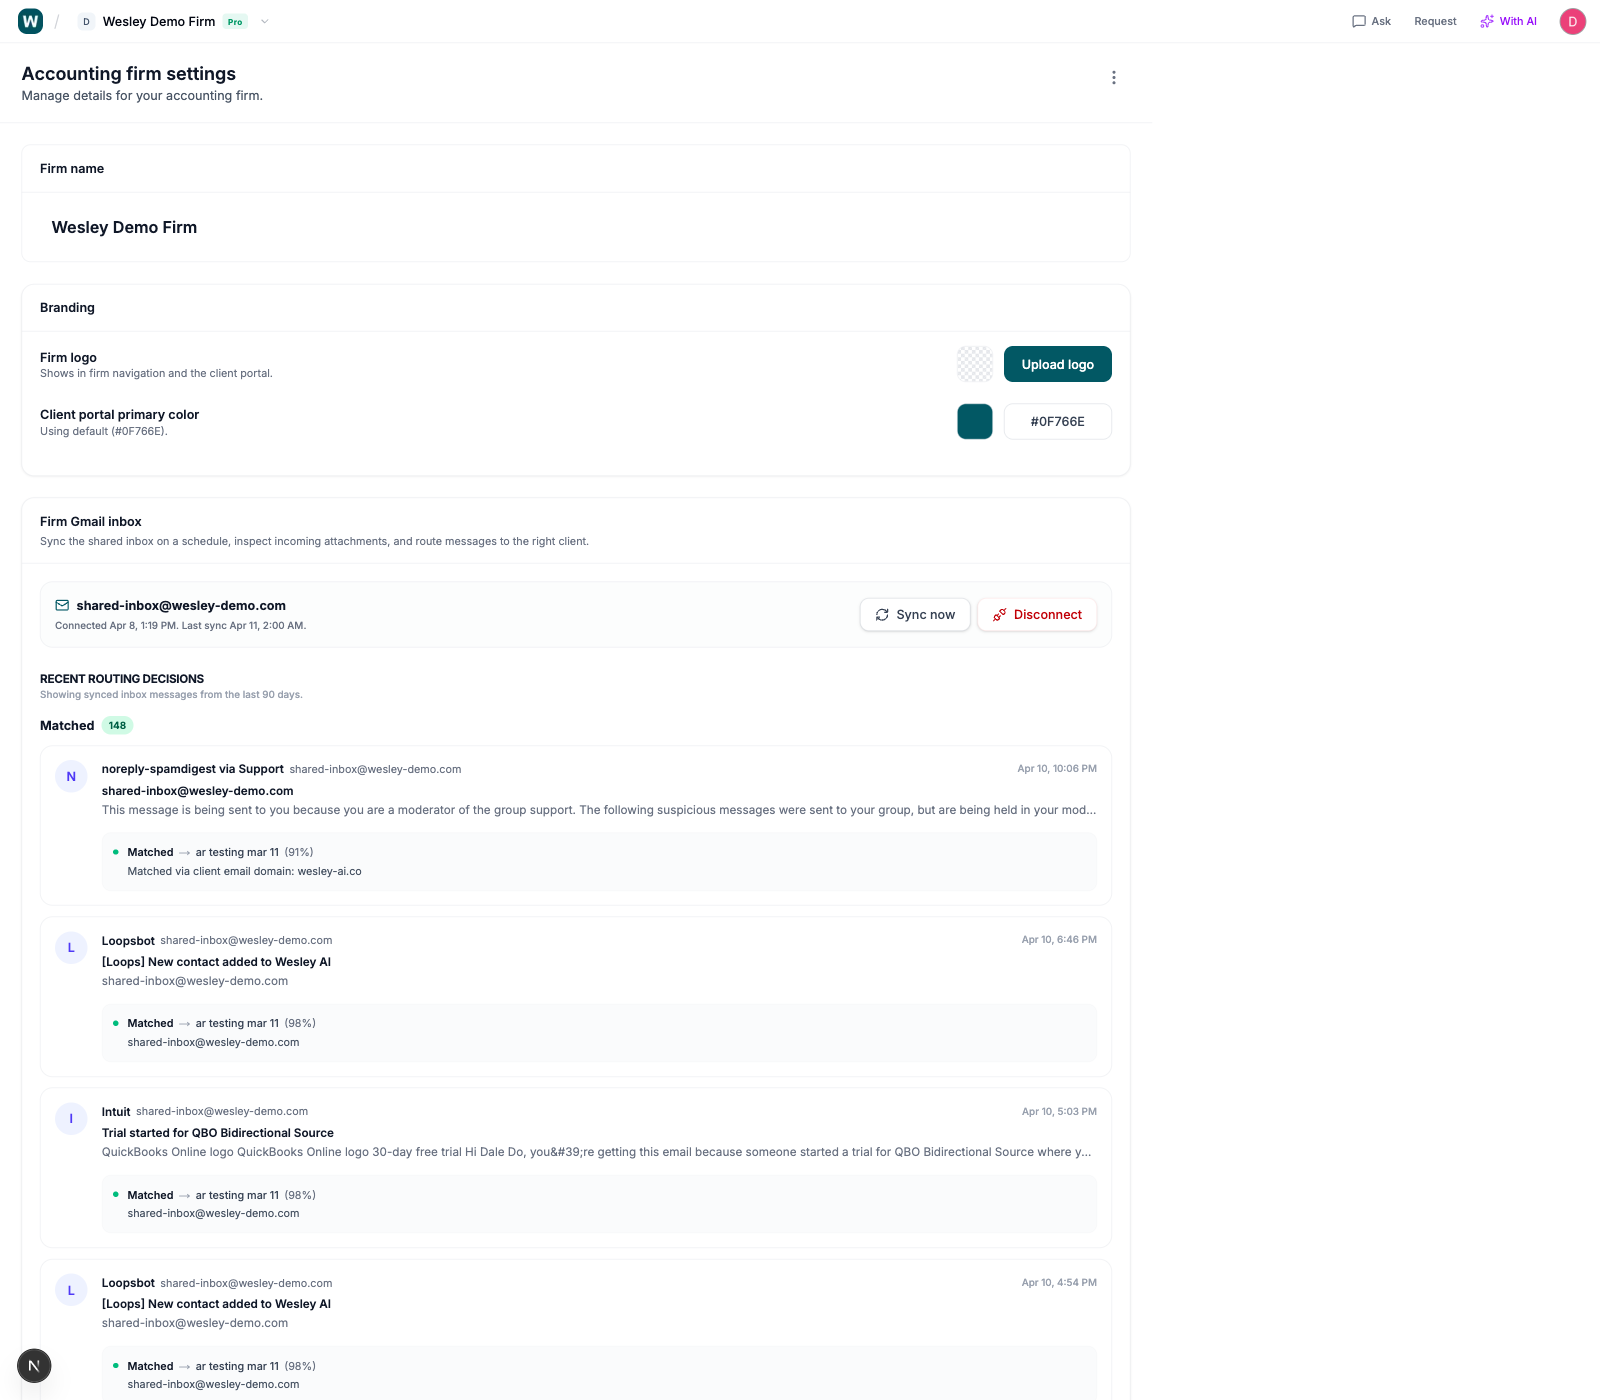Click the envelope icon beside shared-inbox@wesley-demo.com

point(62,605)
